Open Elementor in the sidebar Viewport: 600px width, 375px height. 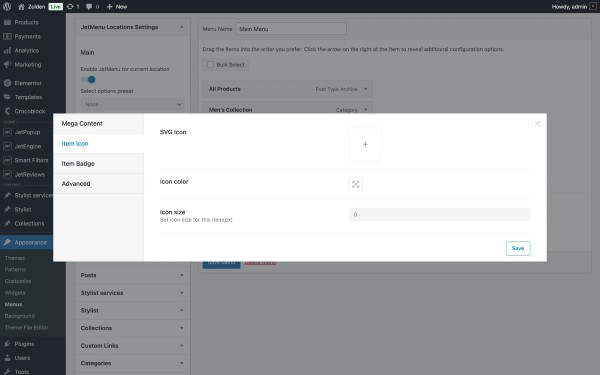tap(28, 83)
